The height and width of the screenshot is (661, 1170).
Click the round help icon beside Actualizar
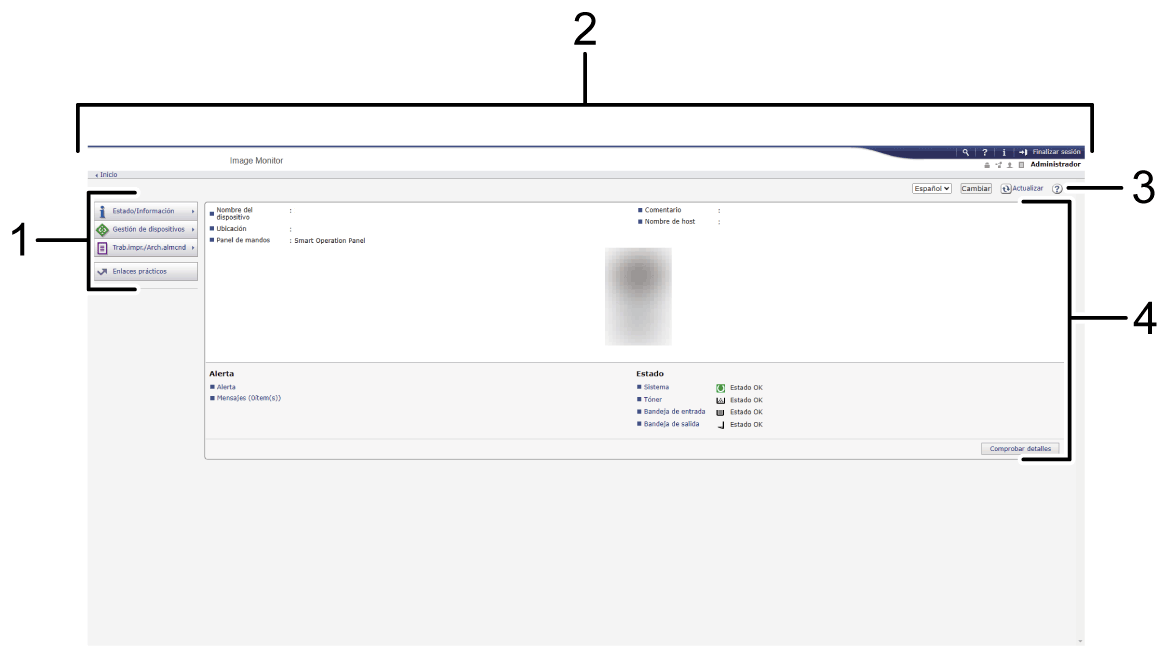pos(1056,189)
